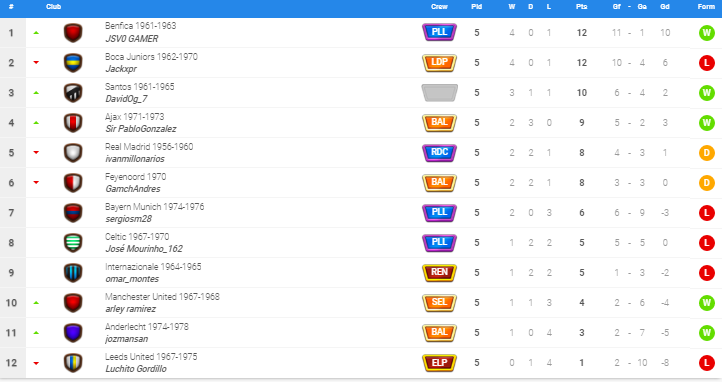Open manager JSV0 GAMER's profile link
The height and width of the screenshot is (382, 722).
(132, 39)
